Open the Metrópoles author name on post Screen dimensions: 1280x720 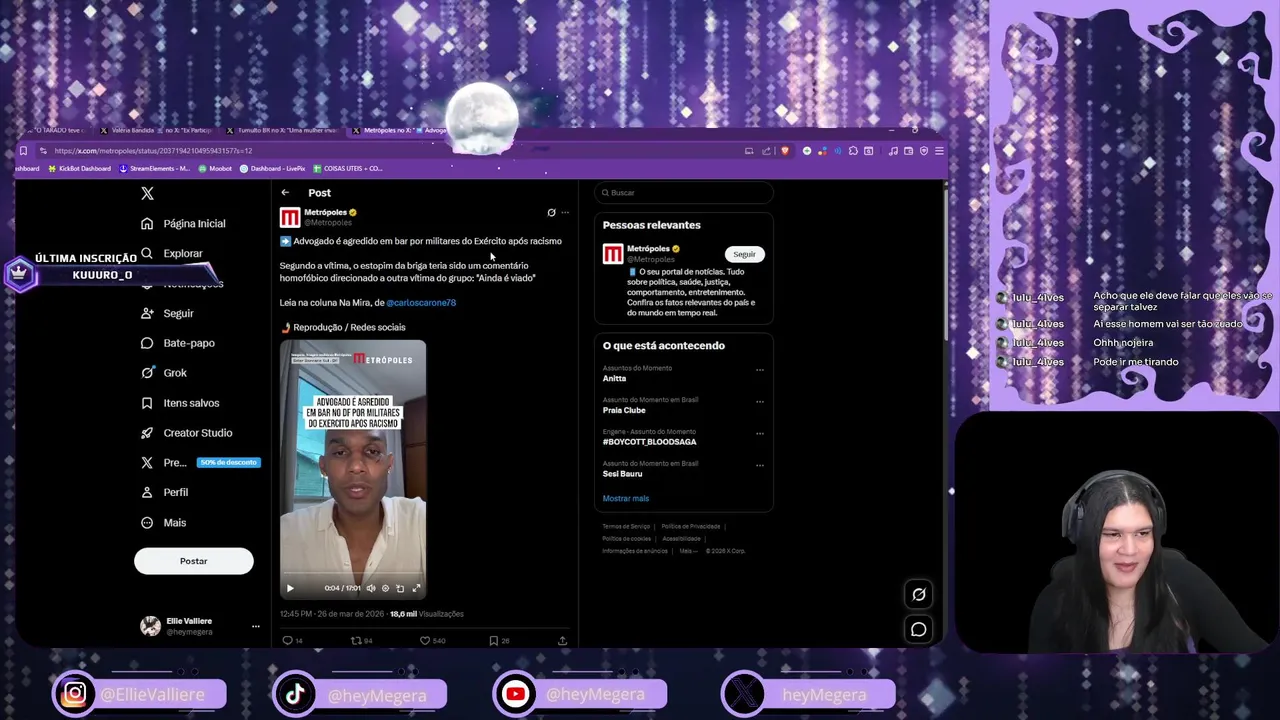pyautogui.click(x=325, y=212)
